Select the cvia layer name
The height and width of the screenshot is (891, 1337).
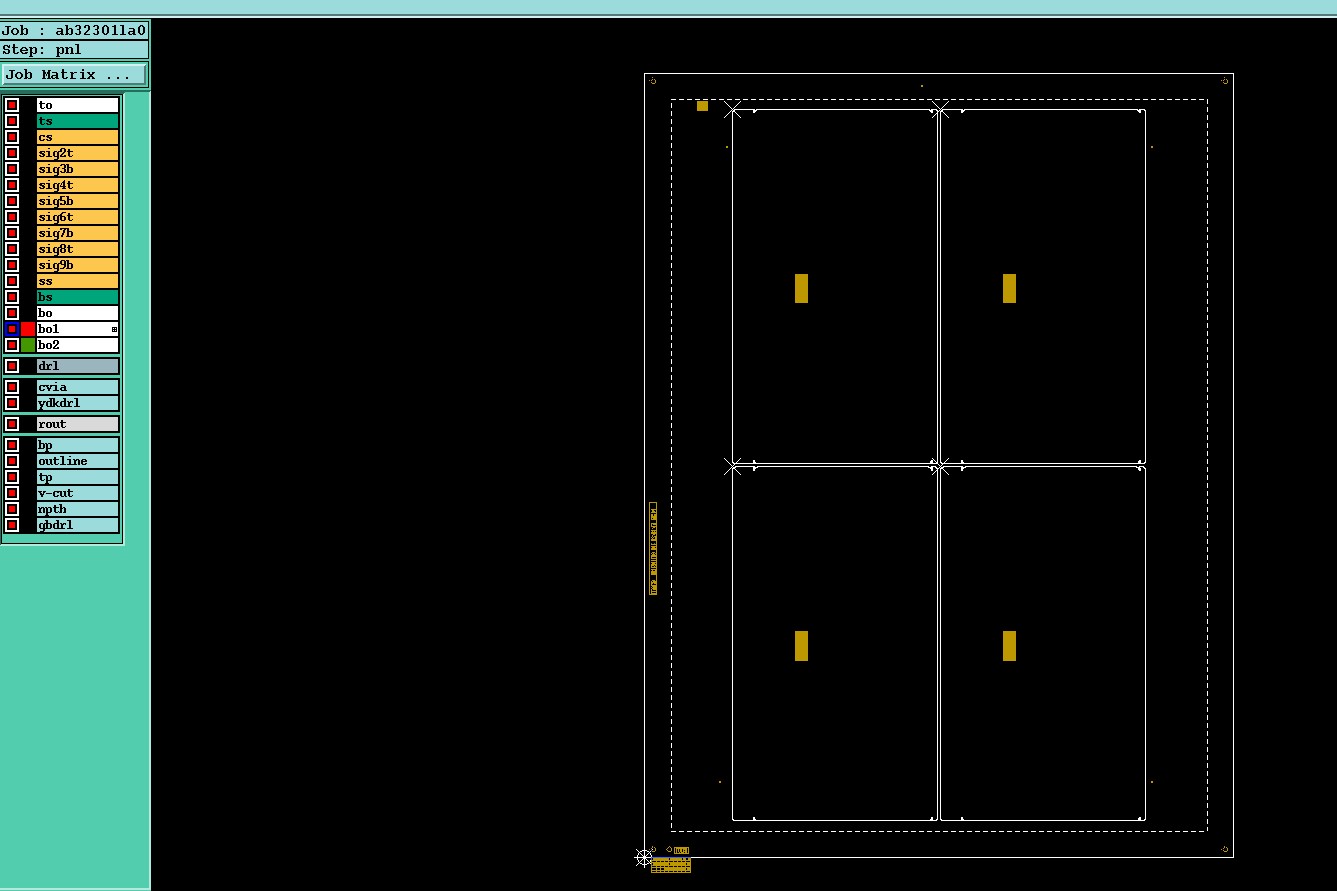pyautogui.click(x=78, y=387)
